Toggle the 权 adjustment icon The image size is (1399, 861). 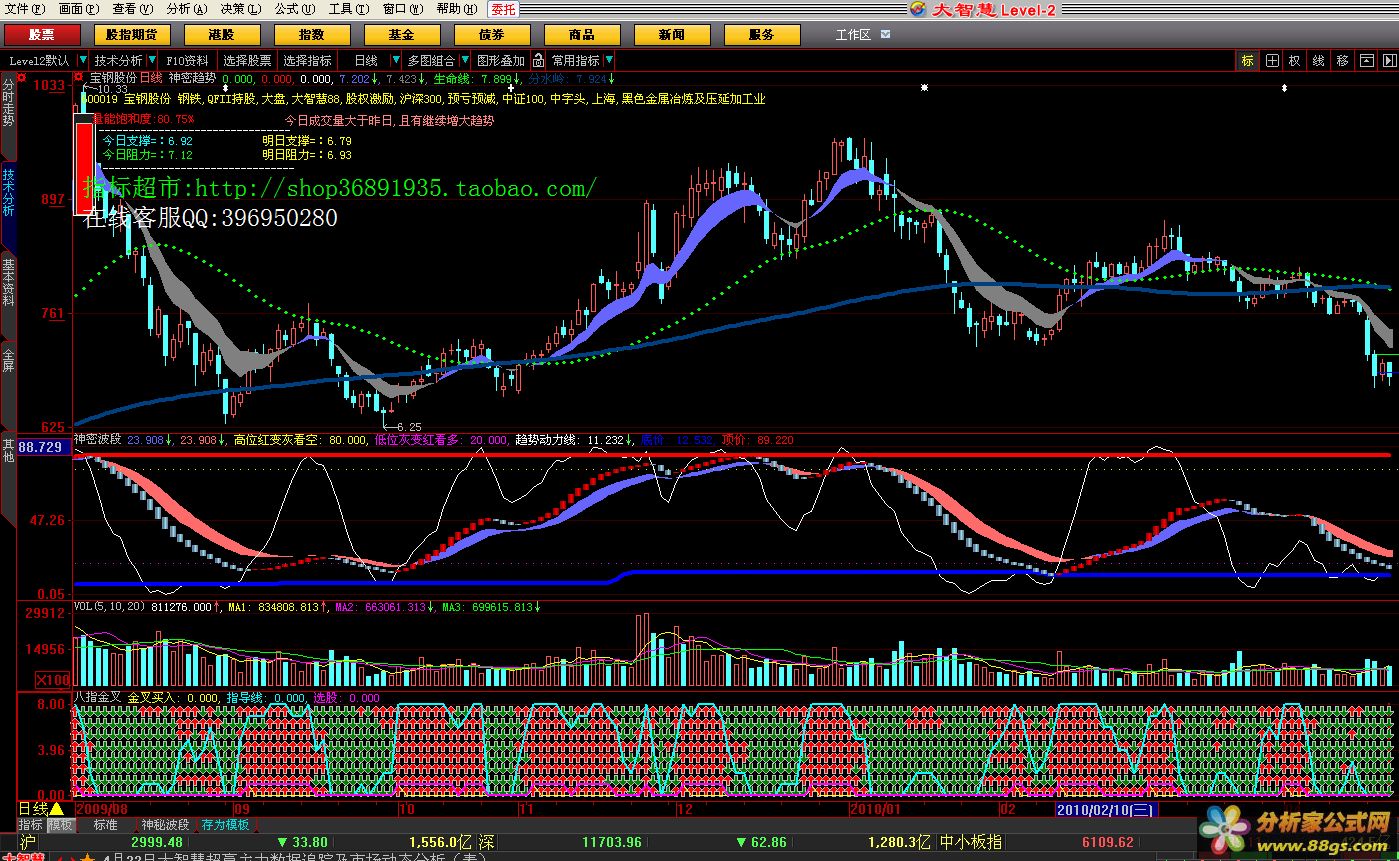click(x=1294, y=61)
